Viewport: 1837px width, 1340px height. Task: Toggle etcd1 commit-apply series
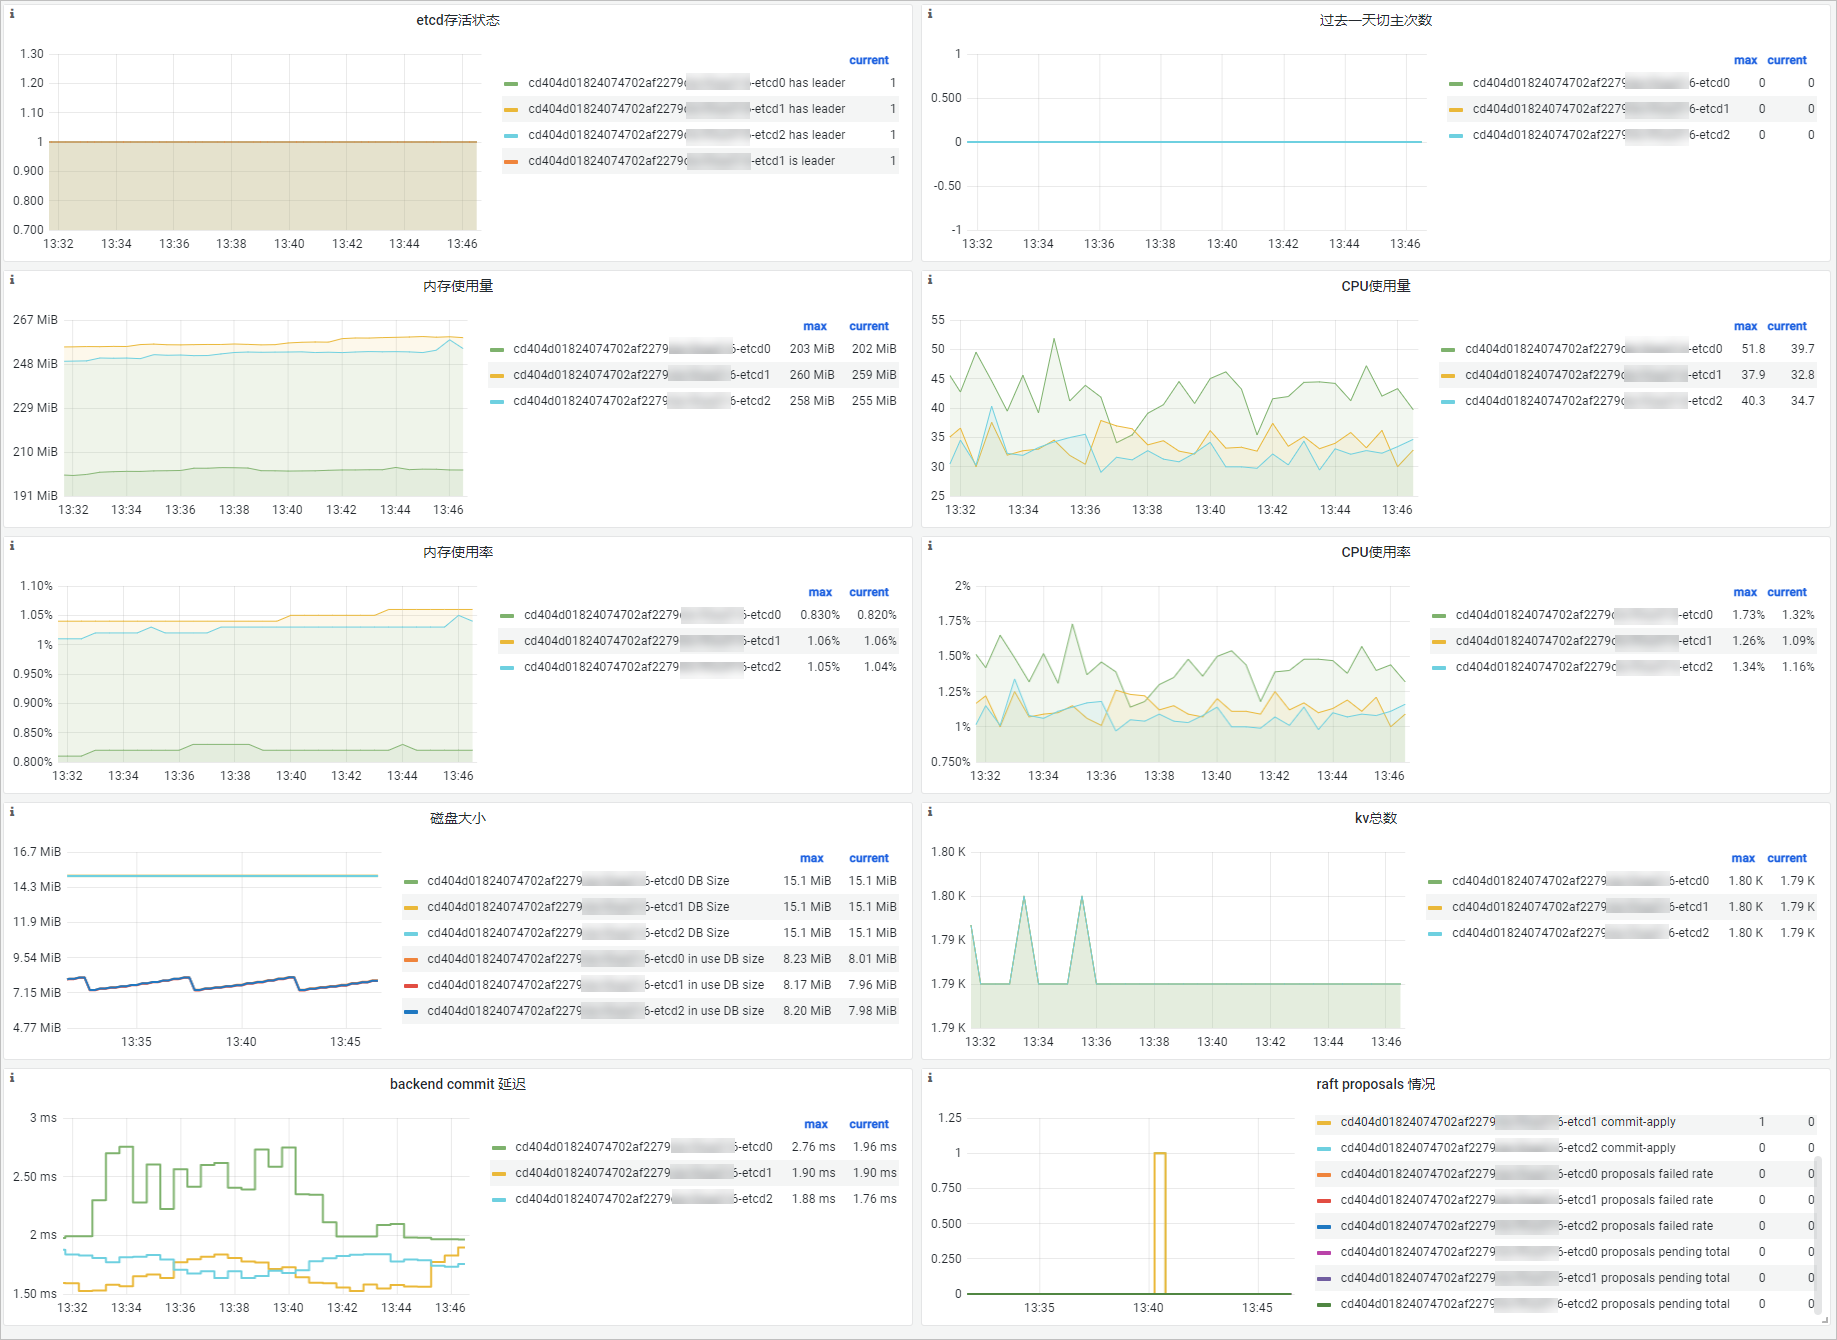pos(1508,1122)
